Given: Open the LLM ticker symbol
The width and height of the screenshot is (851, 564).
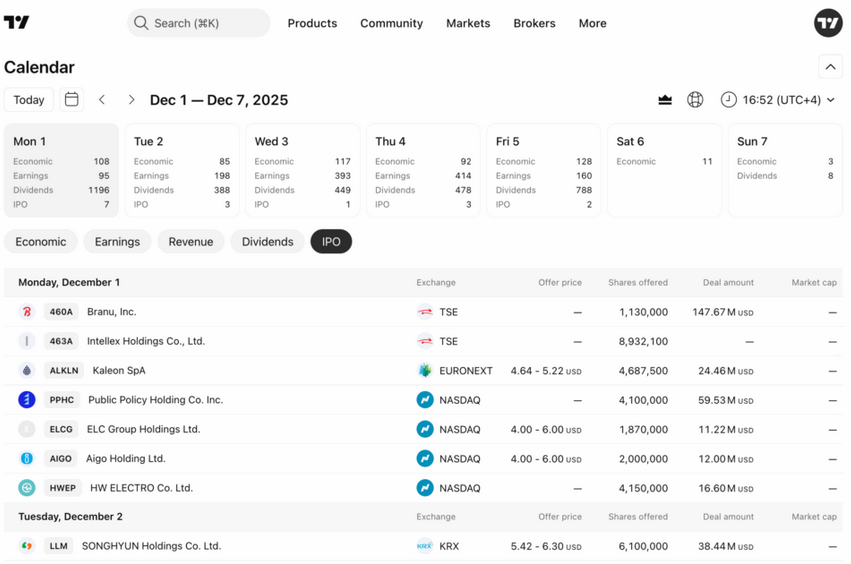Looking at the screenshot, I should click(x=59, y=546).
